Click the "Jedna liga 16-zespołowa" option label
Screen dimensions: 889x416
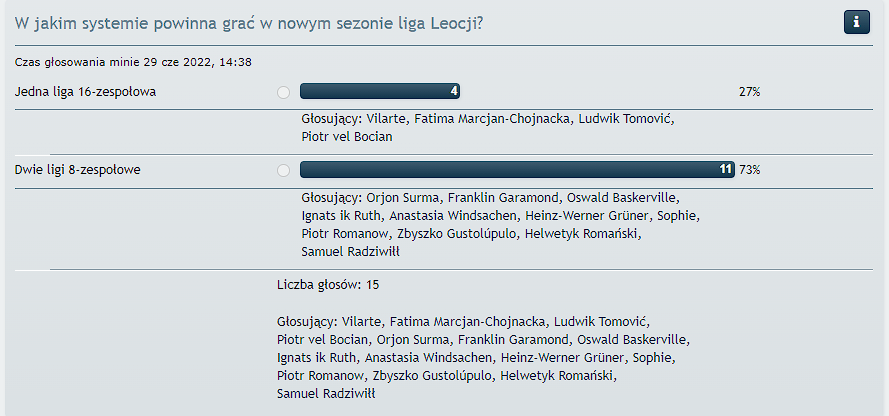pyautogui.click(x=85, y=92)
